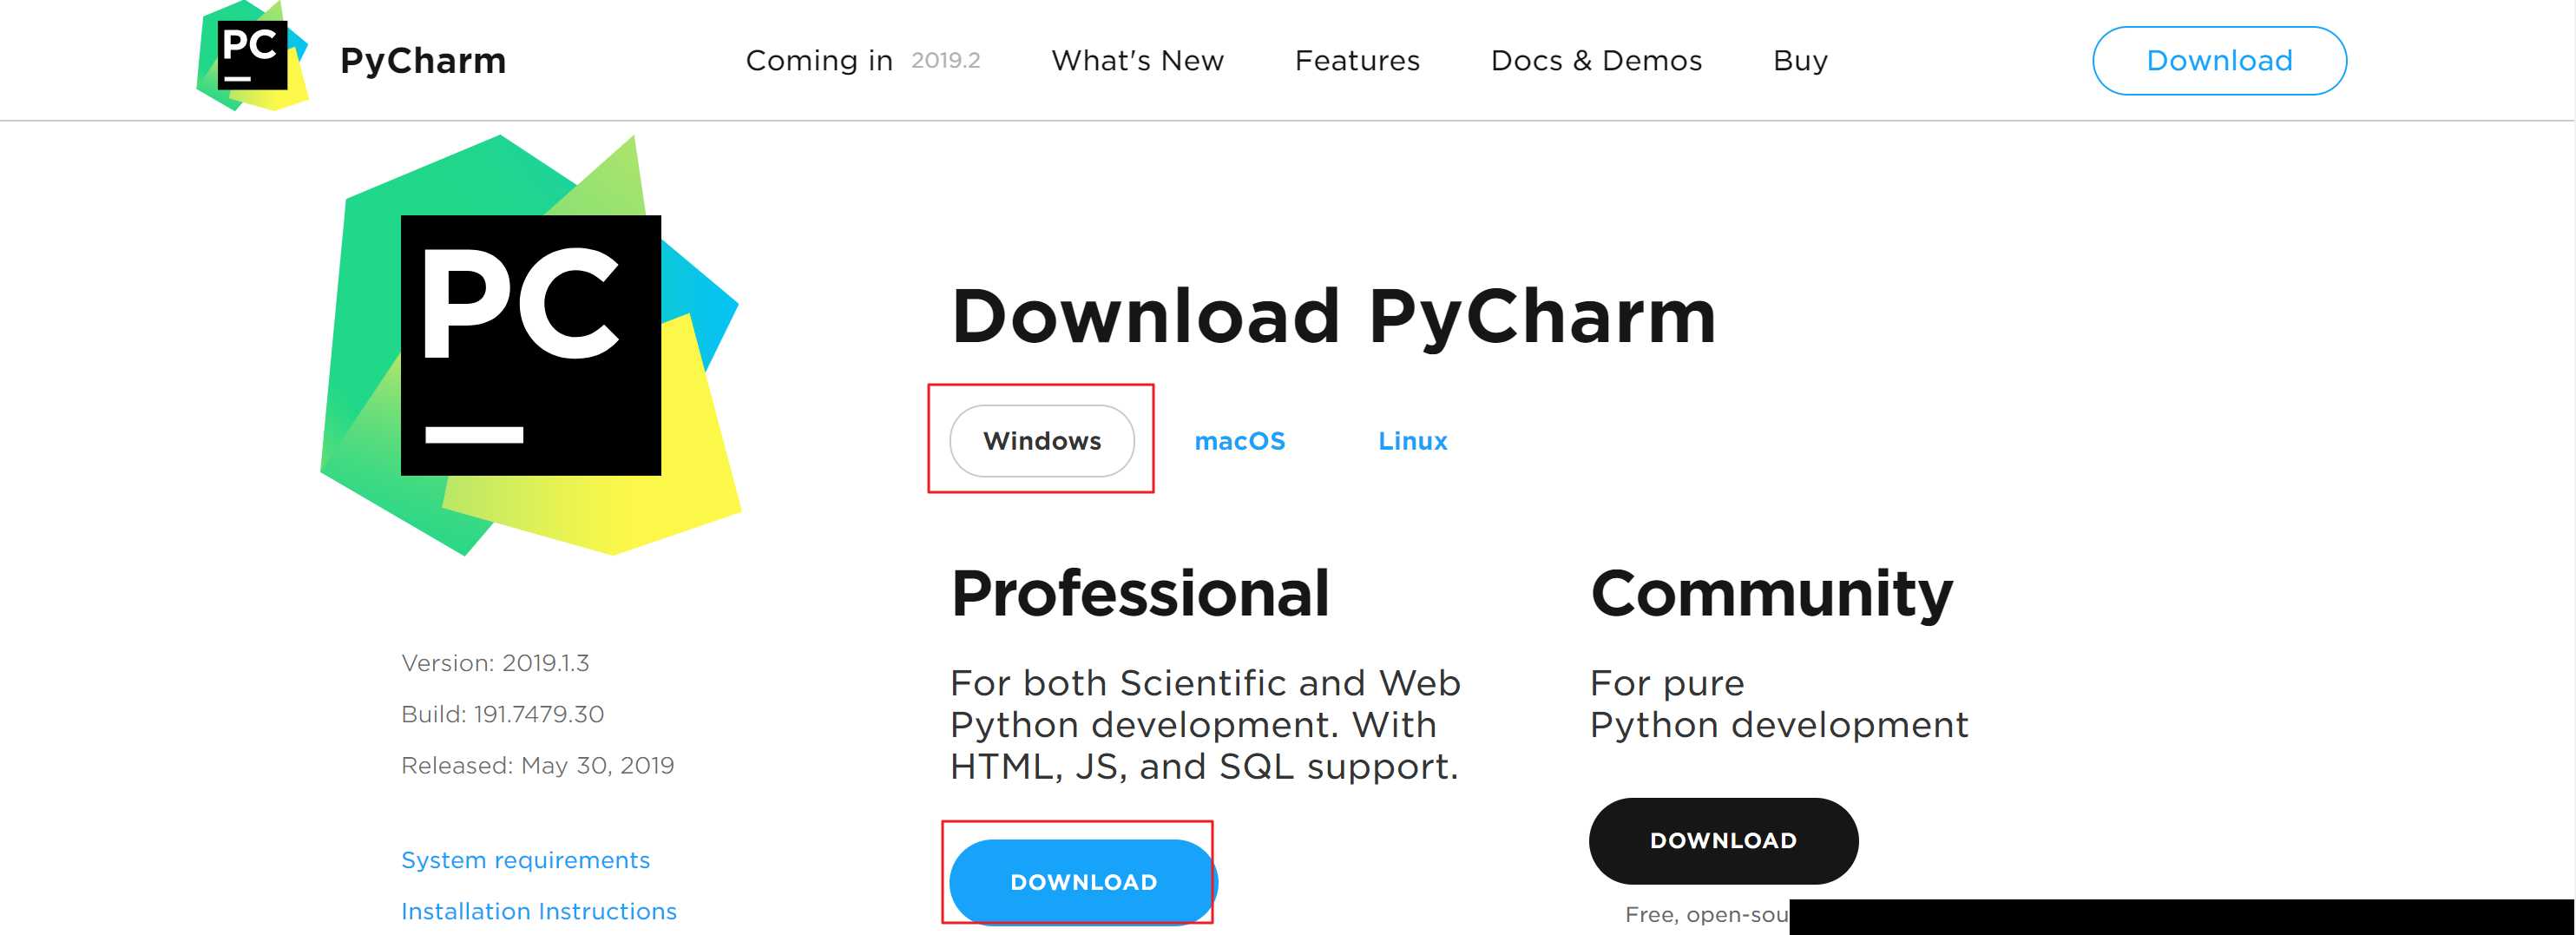Click the Build: 191.7479.30 text
Viewport: 2576px width, 935px height.
pyautogui.click(x=502, y=714)
